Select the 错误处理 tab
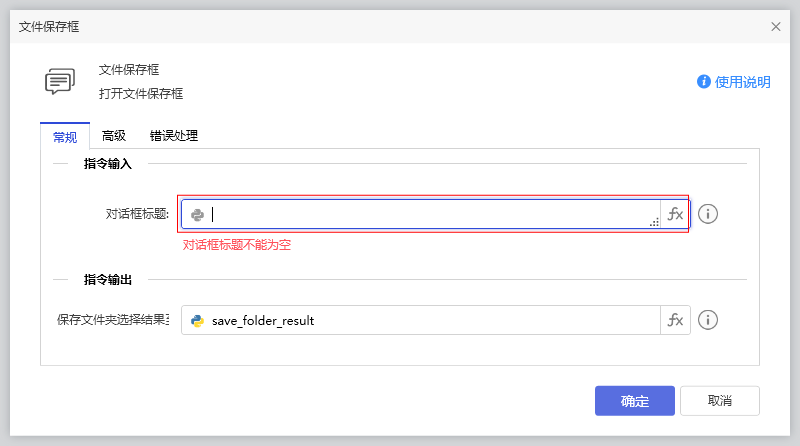Image resolution: width=800 pixels, height=446 pixels. coord(174,136)
